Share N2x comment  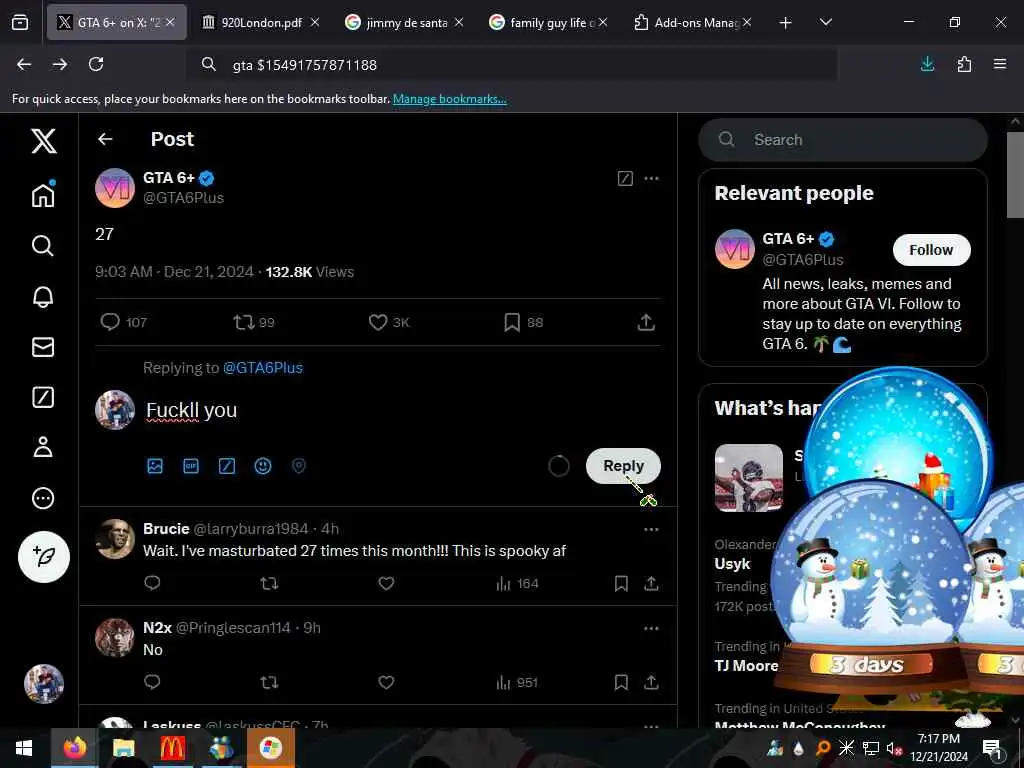click(x=651, y=682)
